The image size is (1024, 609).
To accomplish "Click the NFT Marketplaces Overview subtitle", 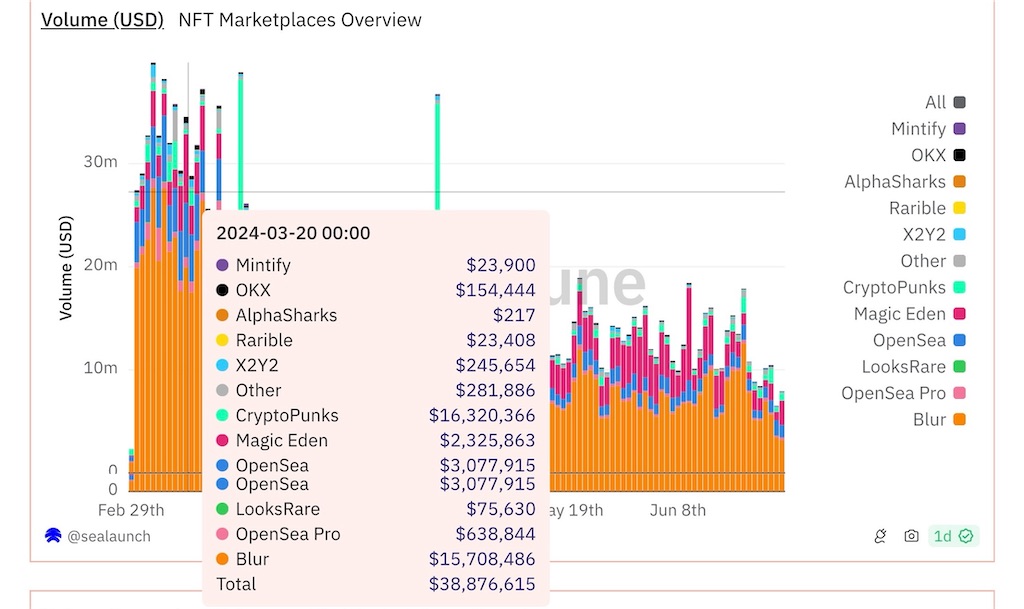I will click(300, 20).
